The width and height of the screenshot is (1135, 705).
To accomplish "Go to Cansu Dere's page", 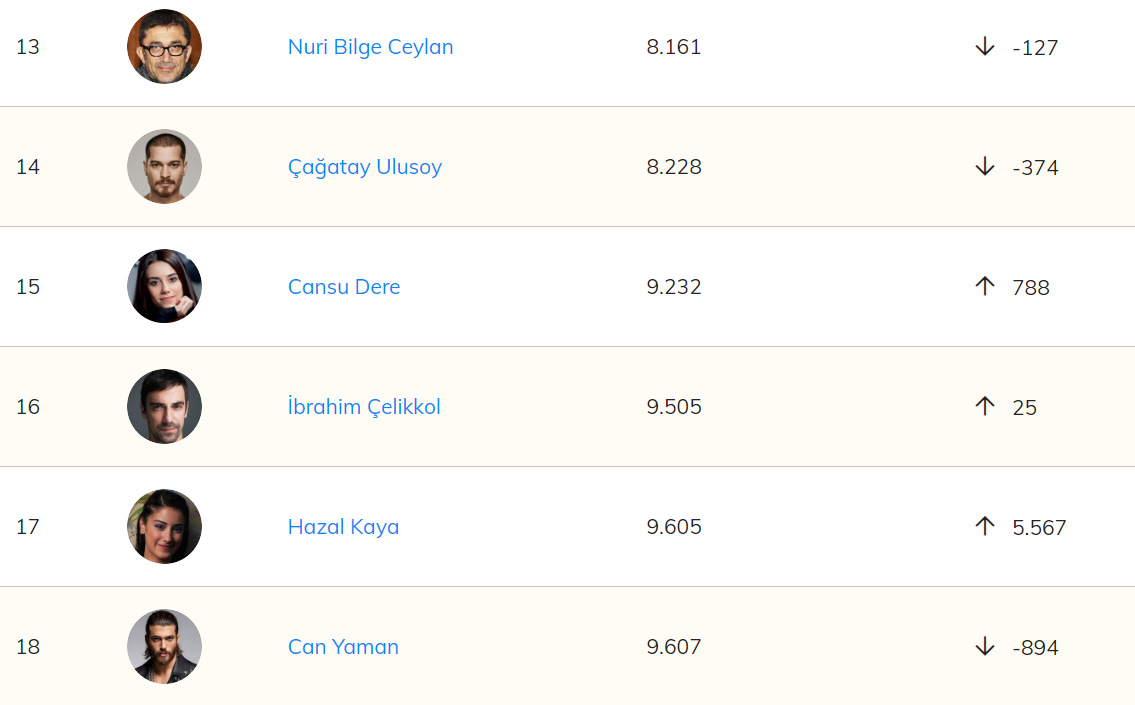I will click(343, 287).
